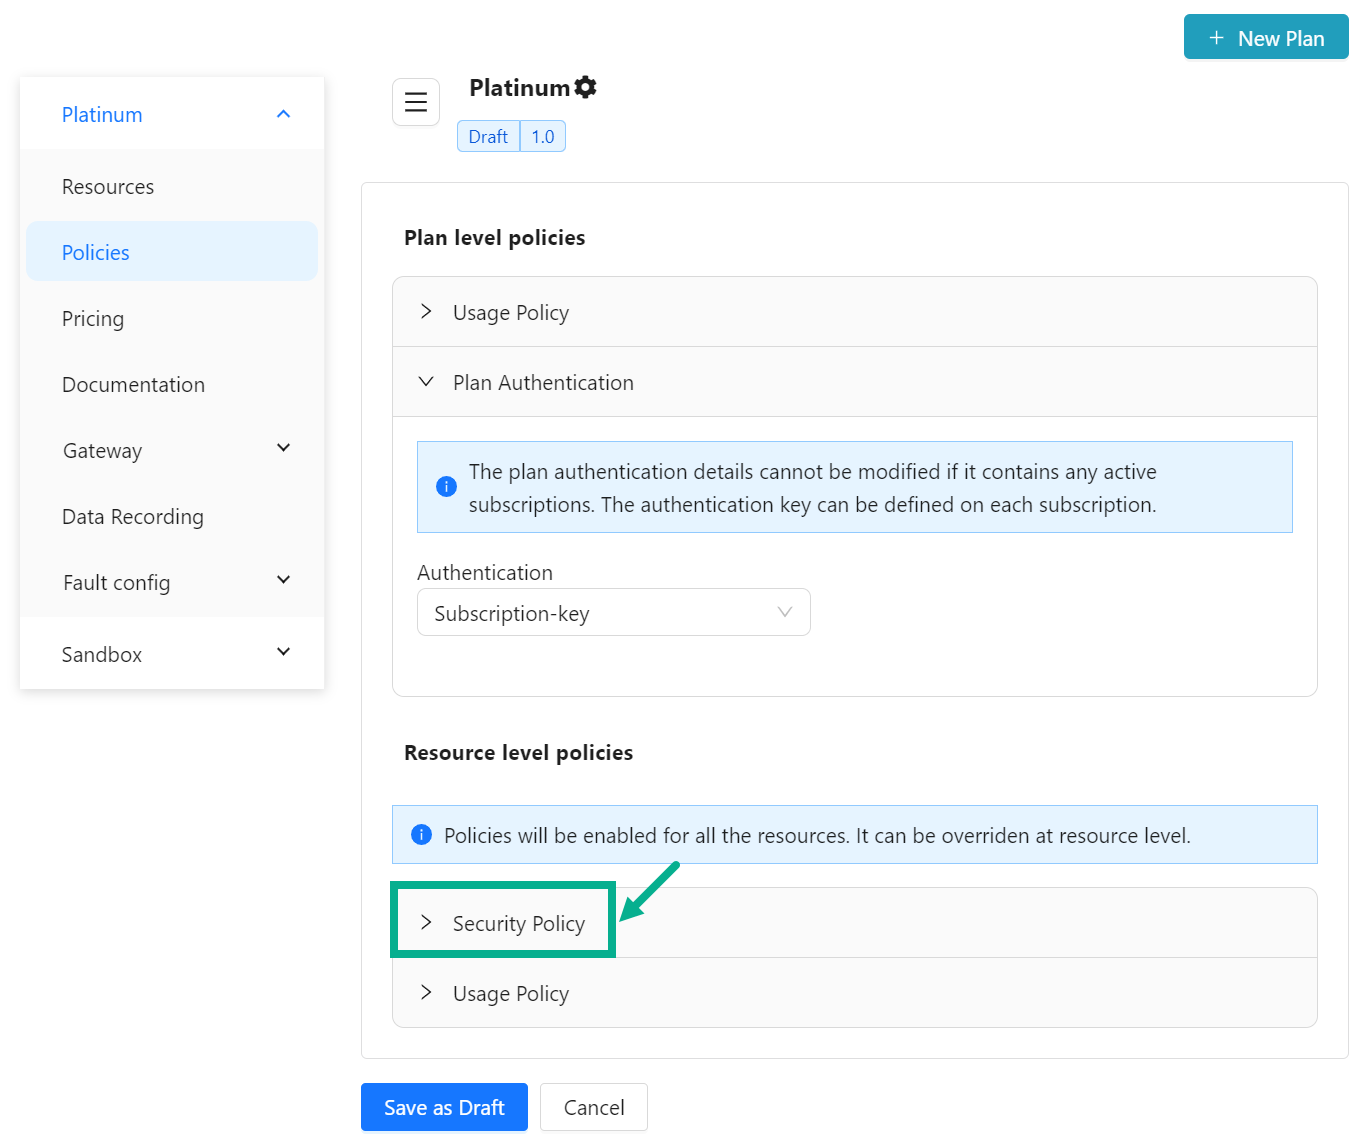Collapse the Platinum sidebar section
Screen dimensions: 1365x1147
(x=283, y=115)
